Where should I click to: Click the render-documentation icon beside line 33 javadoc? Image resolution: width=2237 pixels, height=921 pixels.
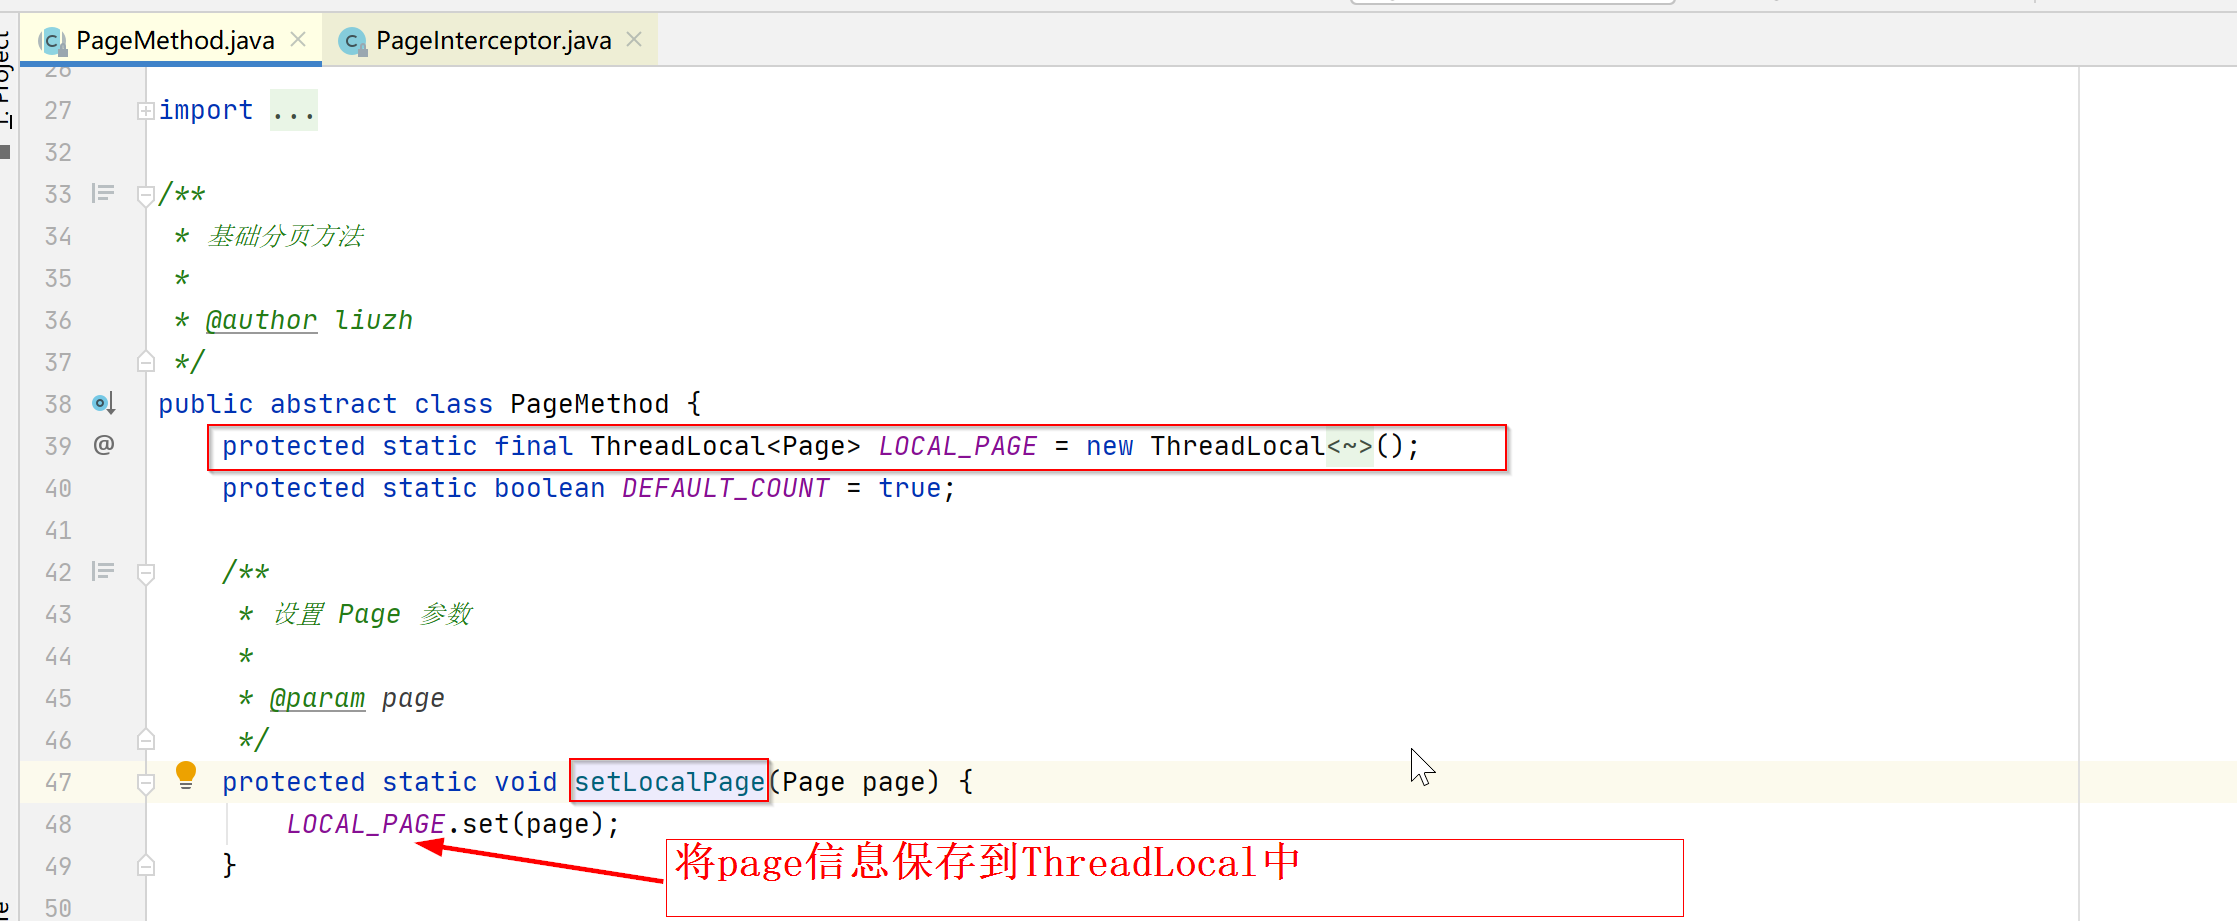click(x=103, y=193)
